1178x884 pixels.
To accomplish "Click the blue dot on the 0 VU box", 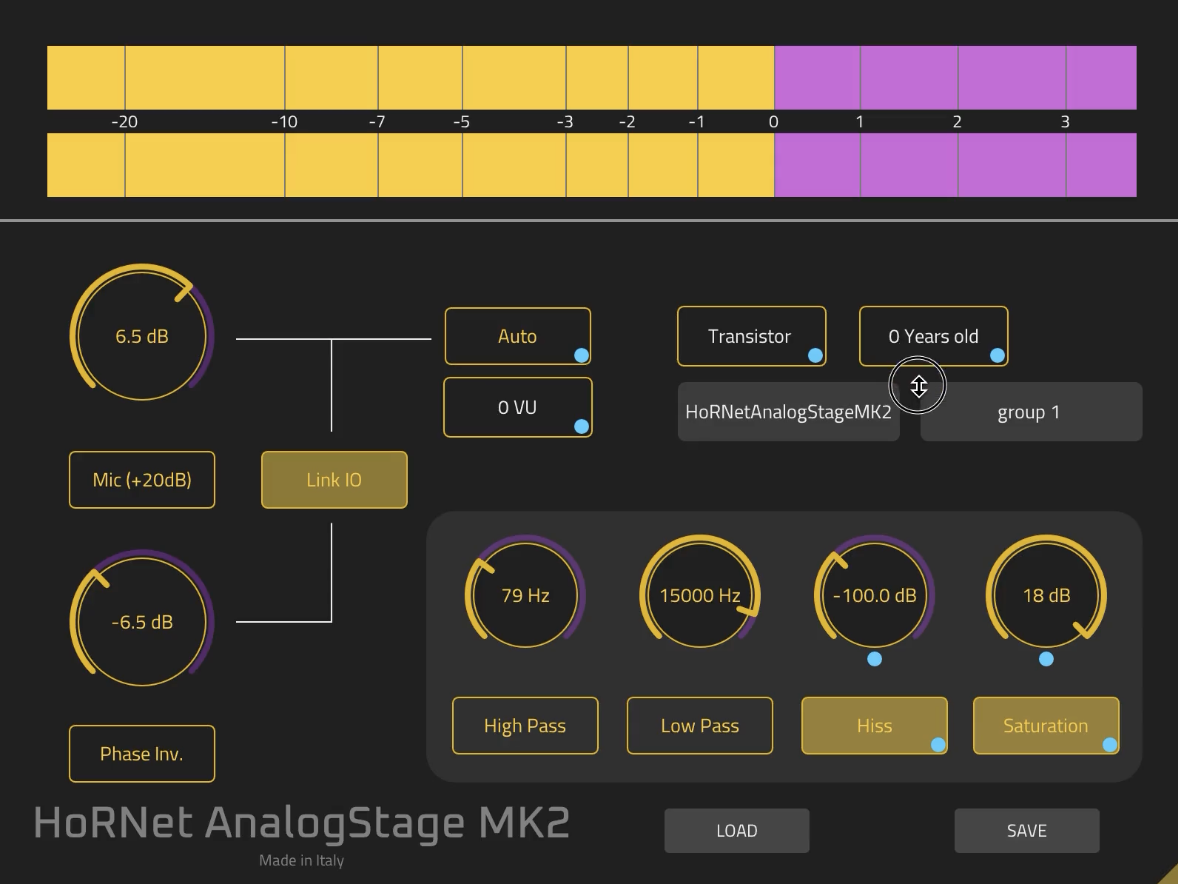I will point(581,426).
